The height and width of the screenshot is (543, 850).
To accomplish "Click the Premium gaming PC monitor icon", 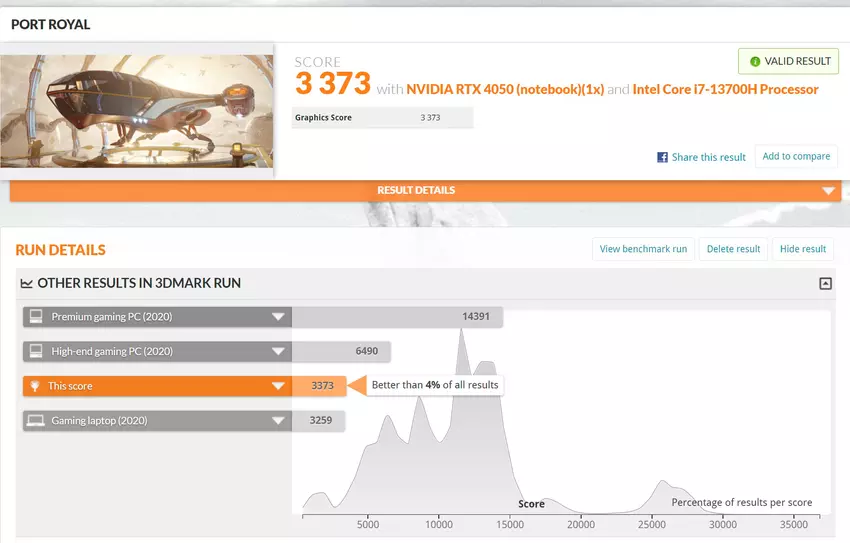I will tap(36, 317).
